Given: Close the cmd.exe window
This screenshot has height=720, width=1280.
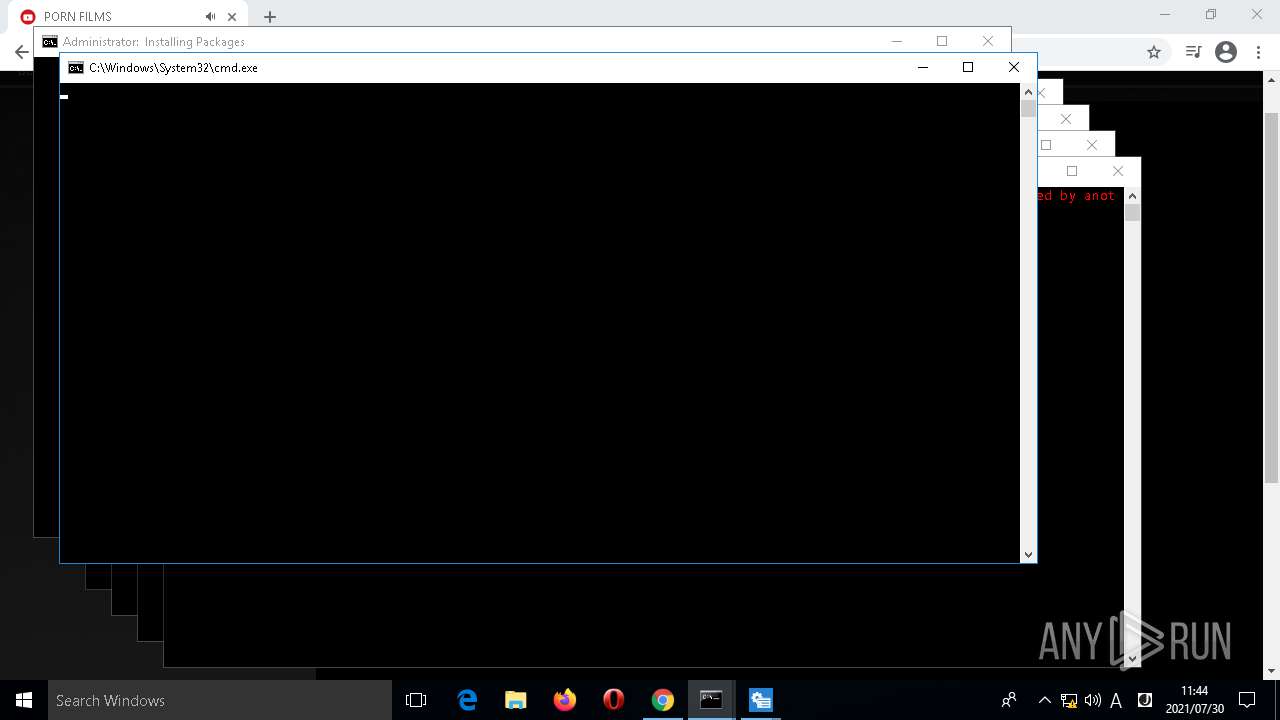Looking at the screenshot, I should pyautogui.click(x=1013, y=67).
